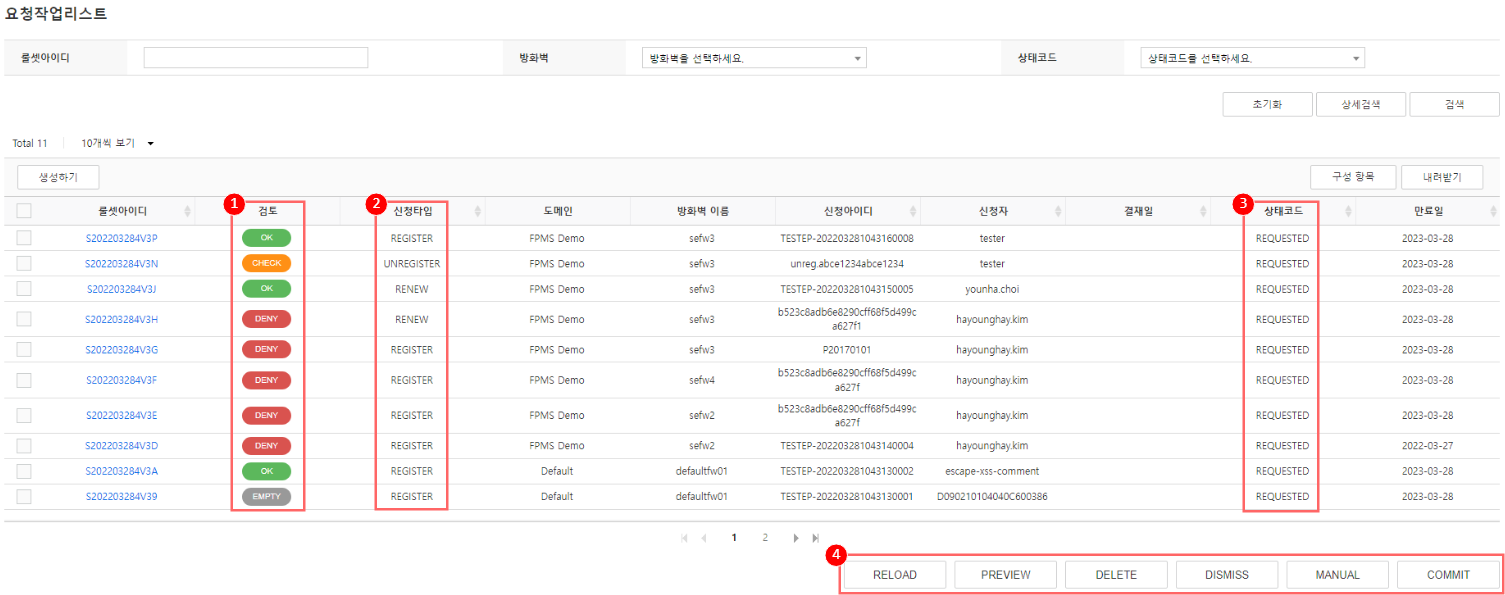Sort by 신청타입 column arrows
This screenshot has width=1505, height=595.
[477, 211]
